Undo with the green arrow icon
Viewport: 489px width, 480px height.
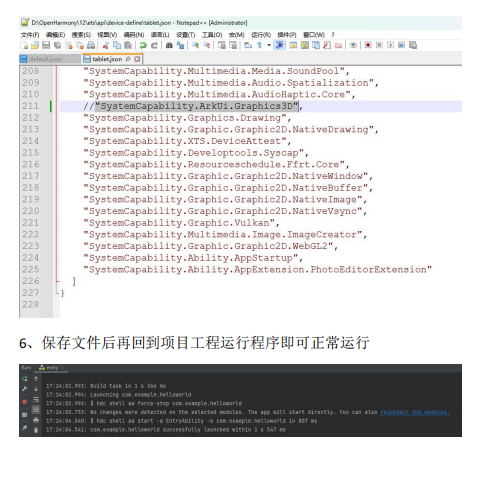click(x=143, y=45)
